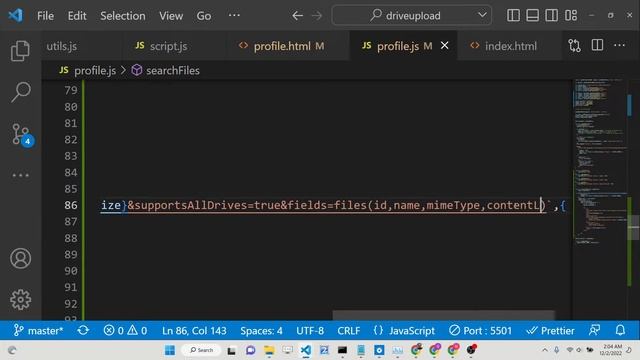This screenshot has height=360, width=640.
Task: Open the File menu
Action: pos(45,16)
